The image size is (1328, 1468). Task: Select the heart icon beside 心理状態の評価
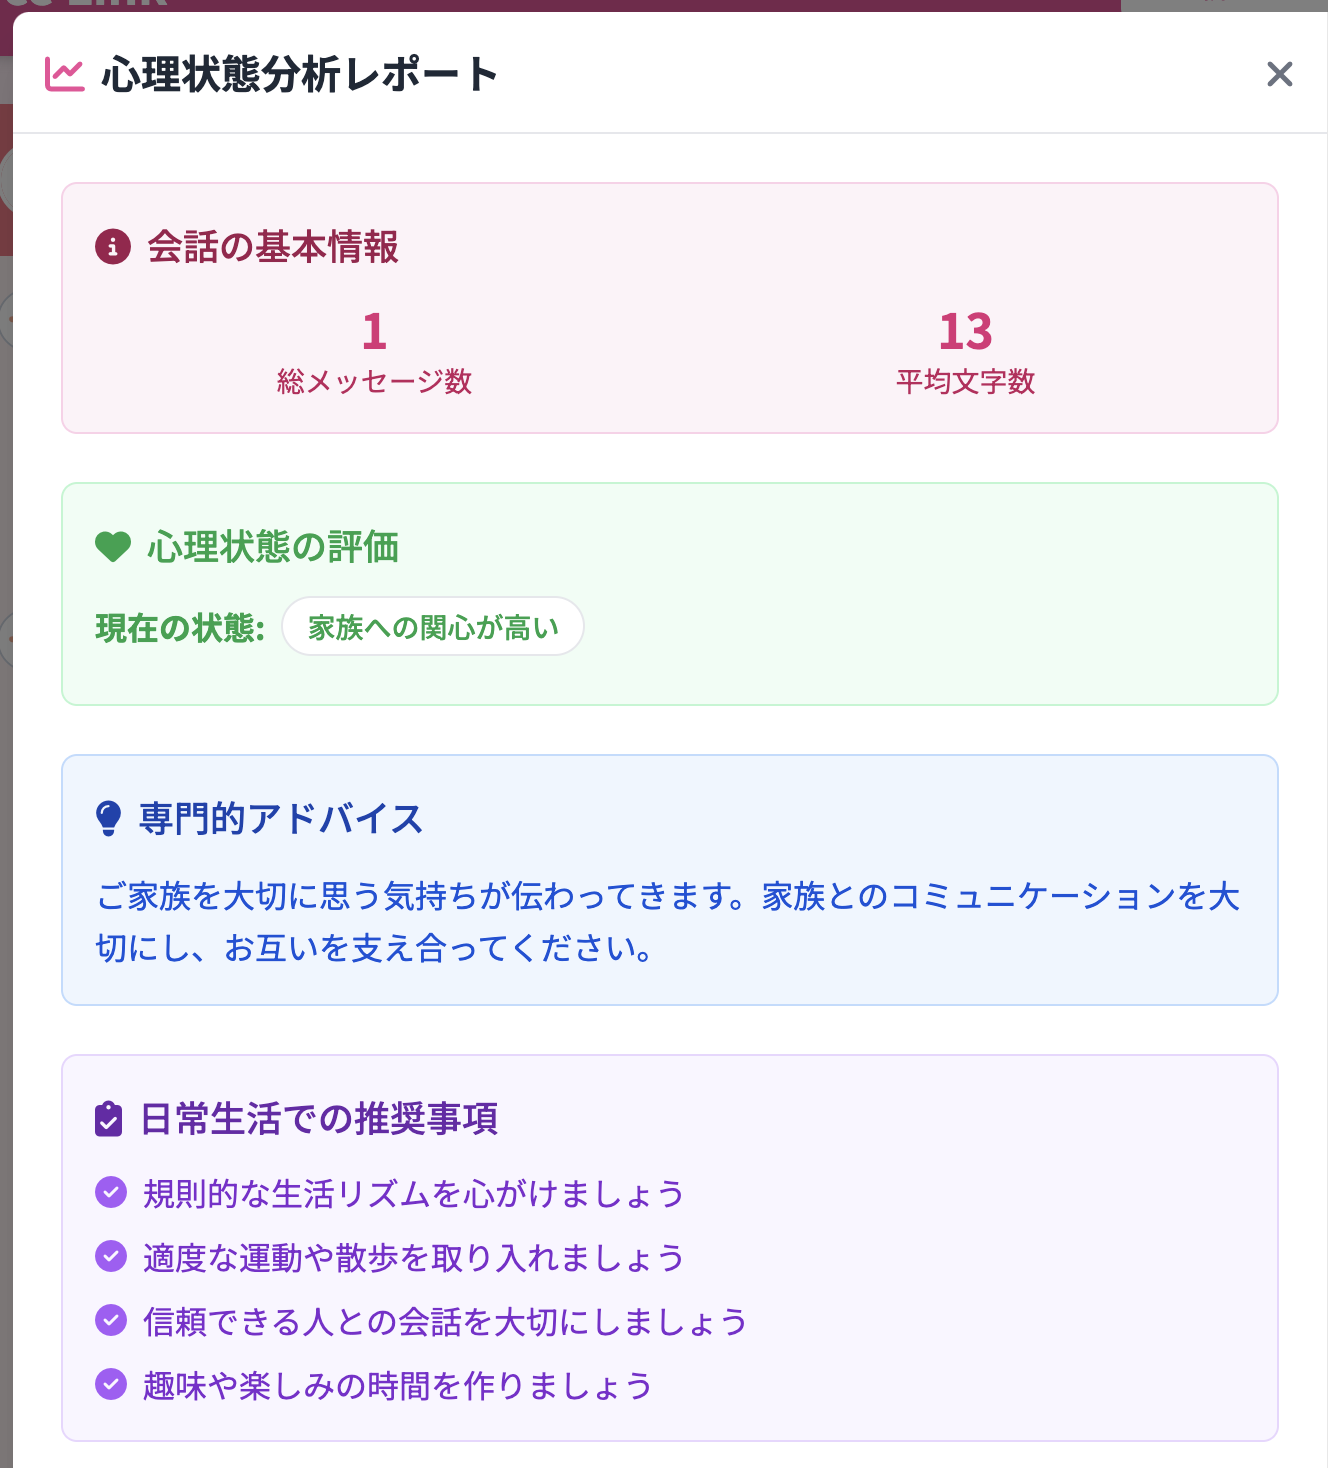112,546
